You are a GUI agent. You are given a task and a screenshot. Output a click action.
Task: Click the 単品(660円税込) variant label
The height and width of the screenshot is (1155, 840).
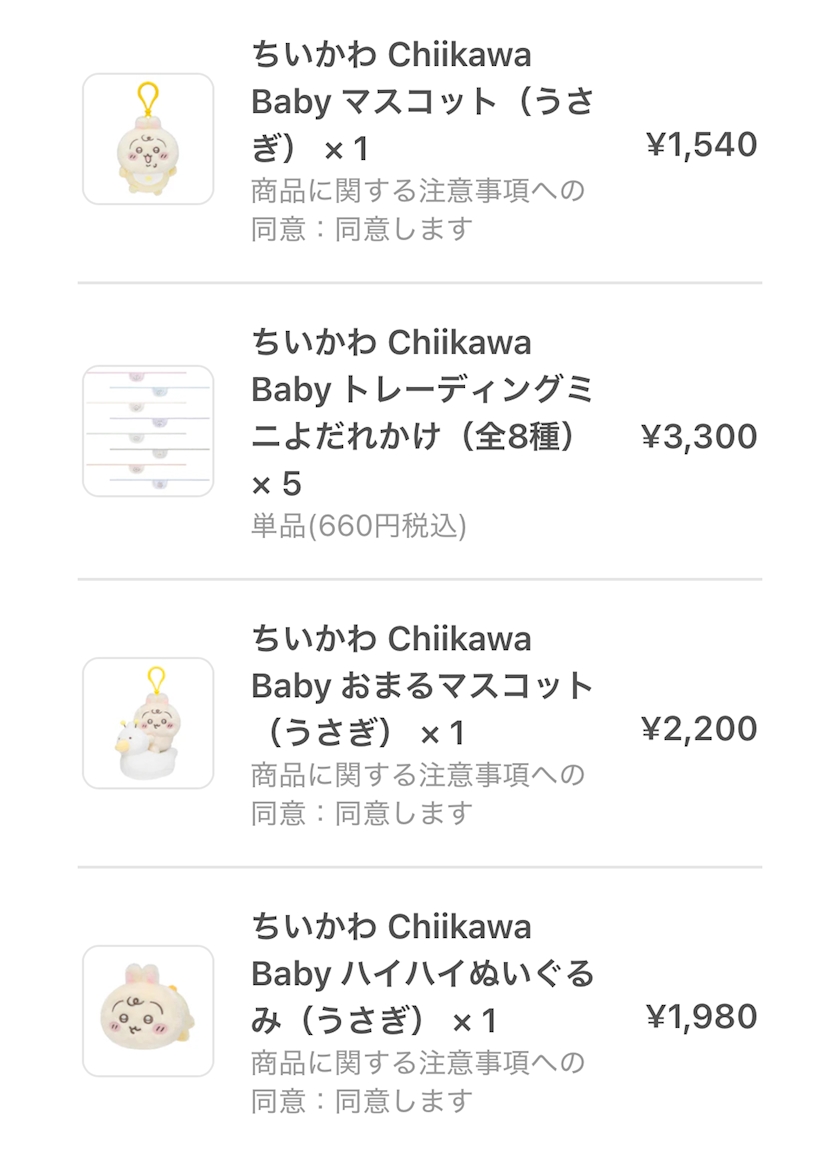359,526
